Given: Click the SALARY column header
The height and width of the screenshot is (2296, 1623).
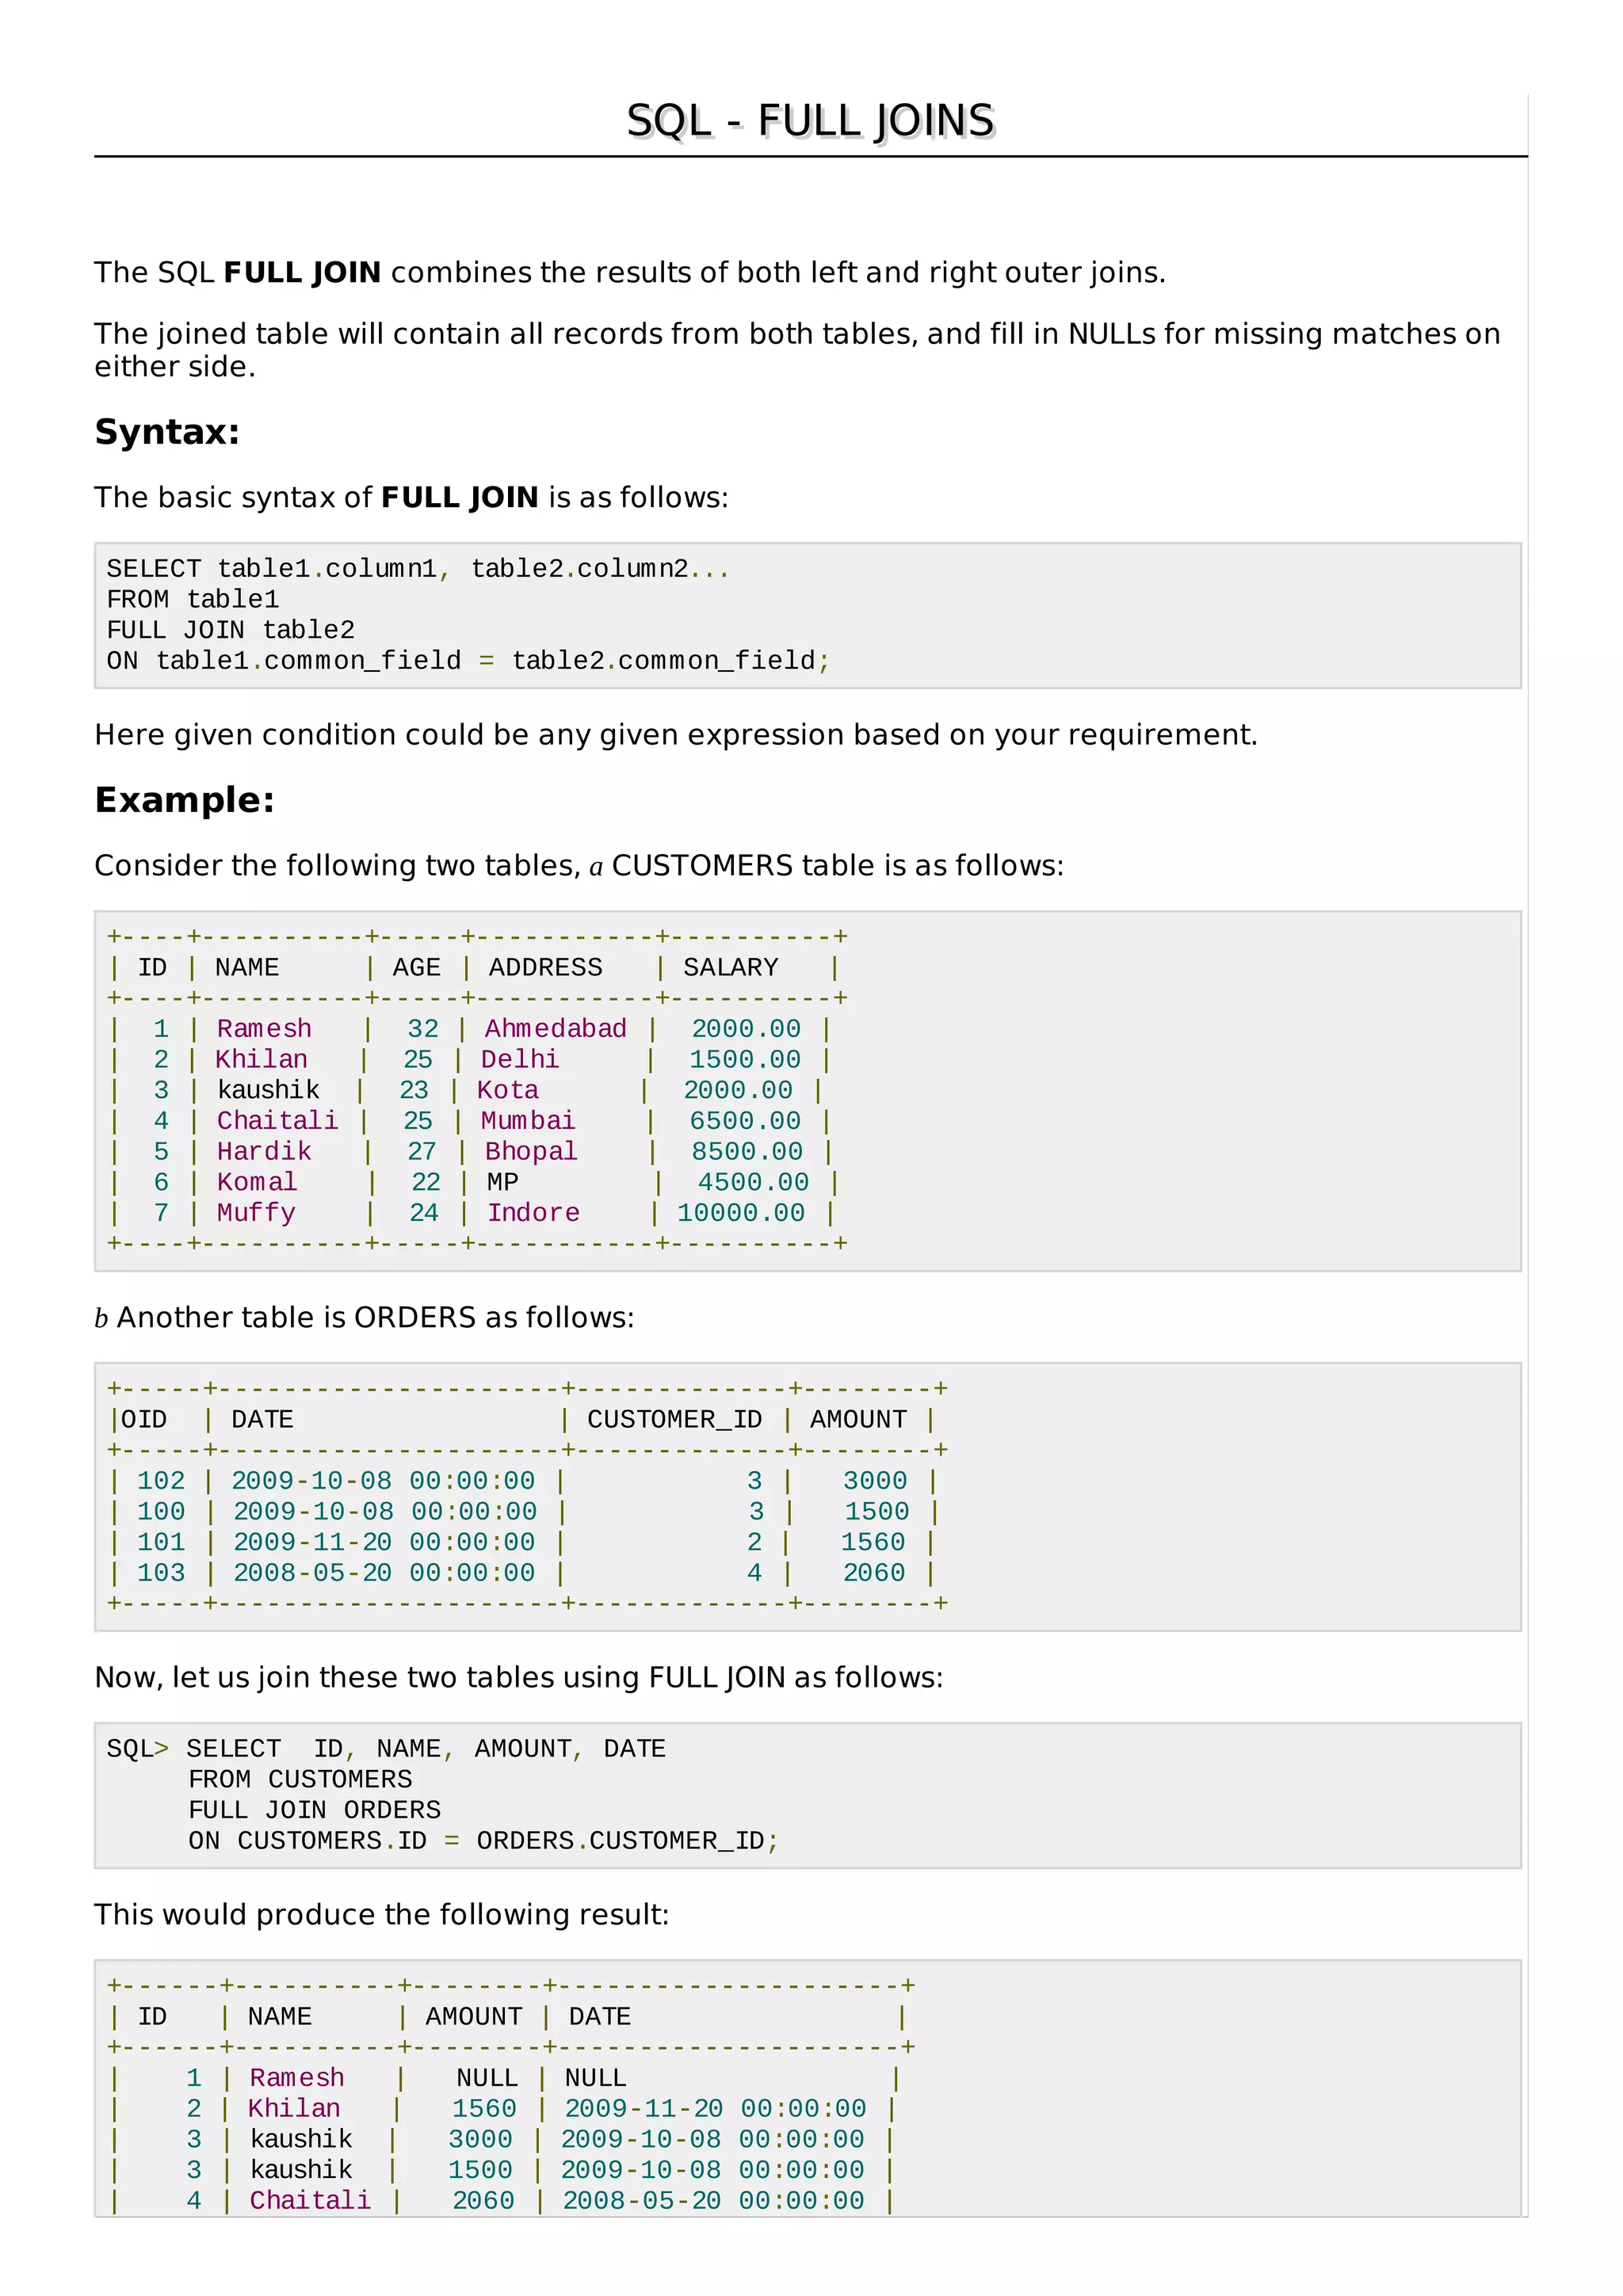Looking at the screenshot, I should 730,967.
